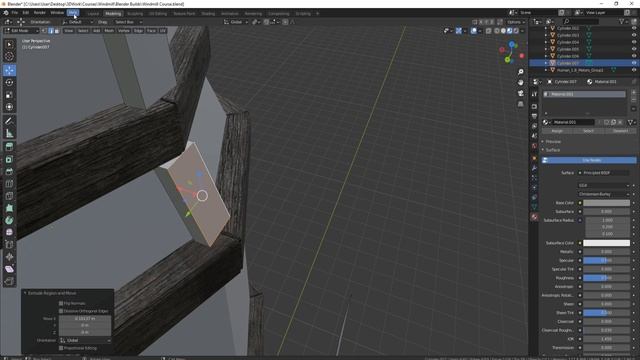Open the GGX distribution dropdown
Screen dimensions: 640x360
(604, 185)
